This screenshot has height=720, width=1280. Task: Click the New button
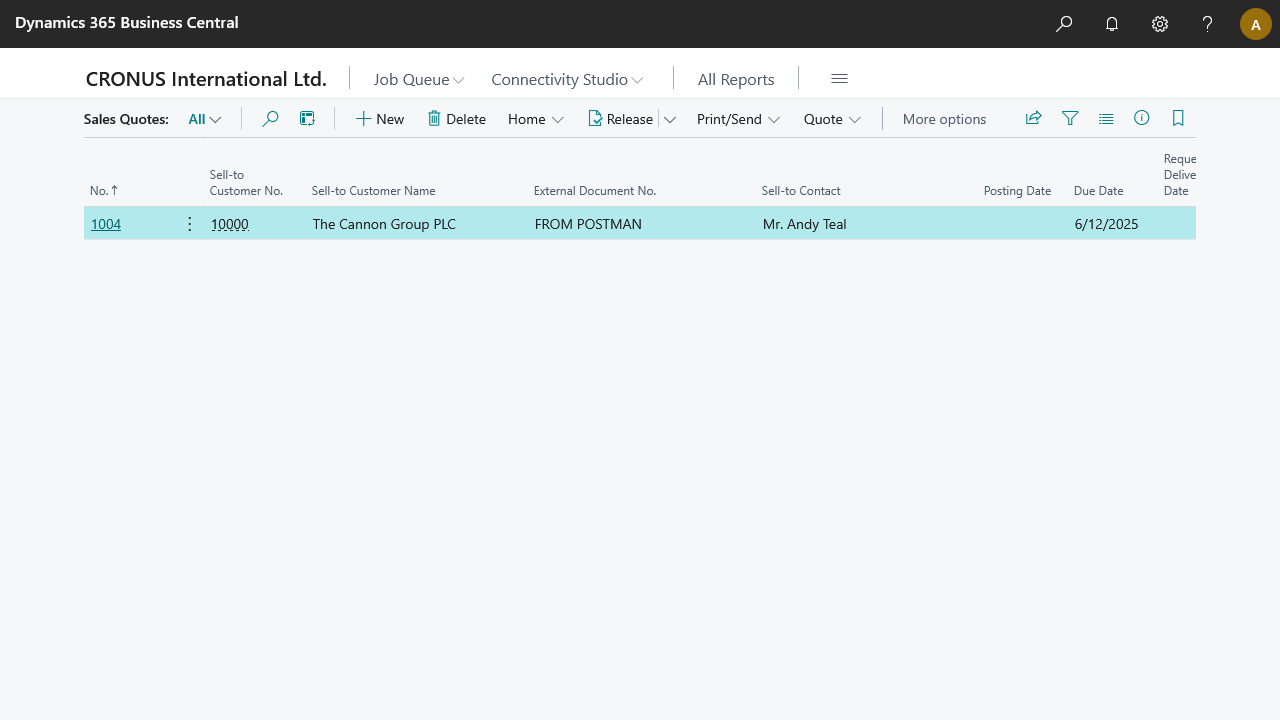coord(380,119)
